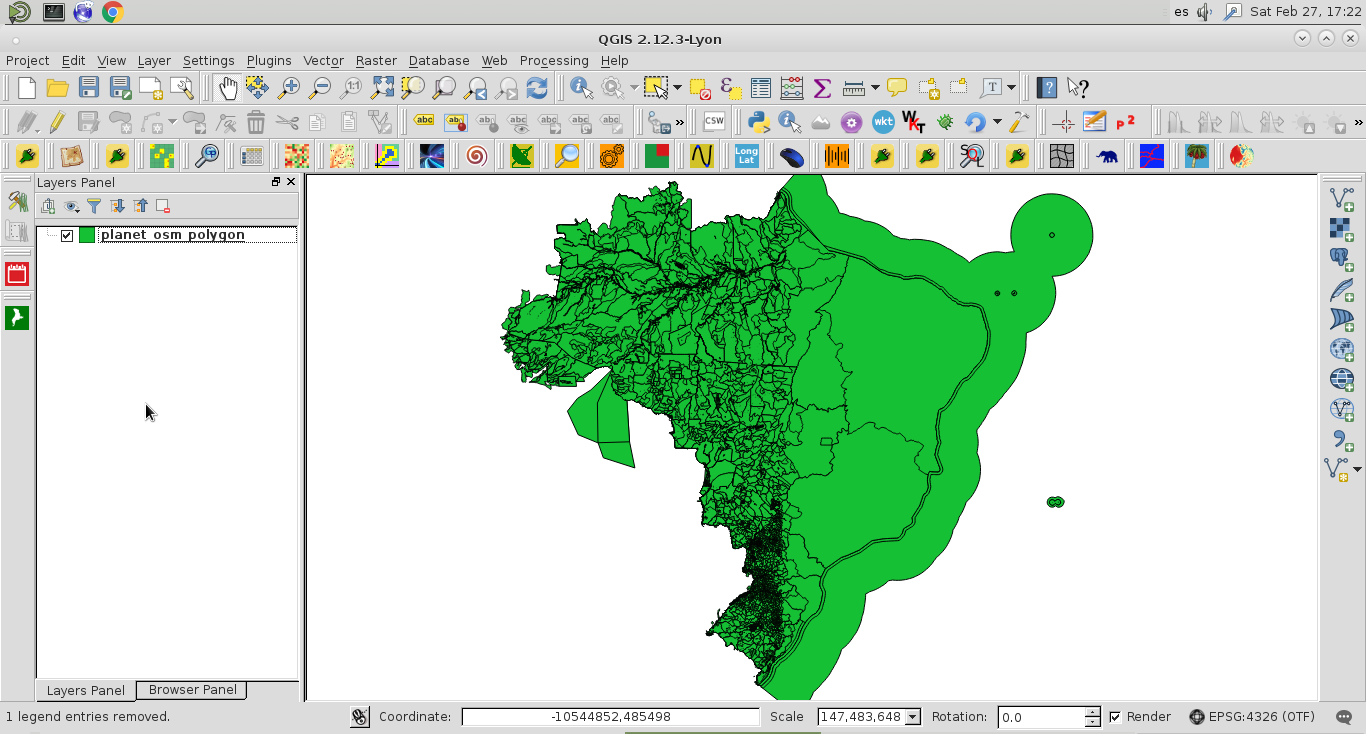The image size is (1366, 734).
Task: Click the green bug plugin icon
Action: click(945, 122)
